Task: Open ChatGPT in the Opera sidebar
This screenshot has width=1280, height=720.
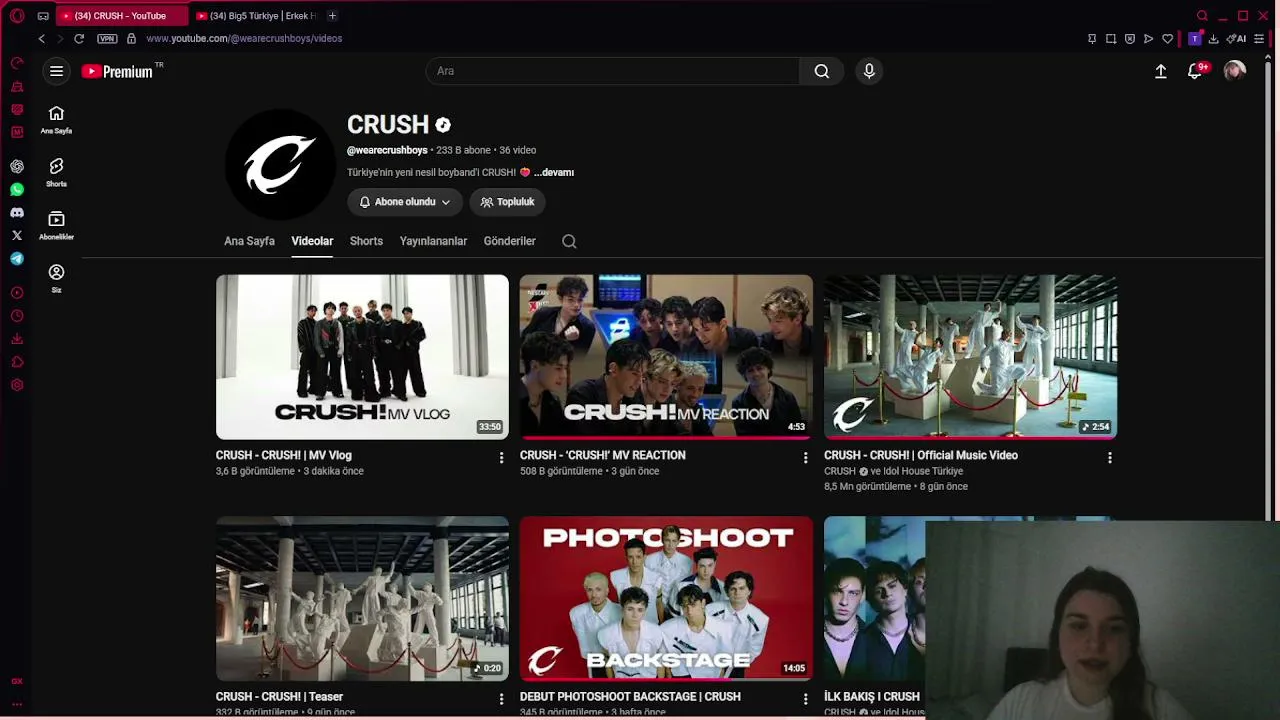Action: (17, 167)
